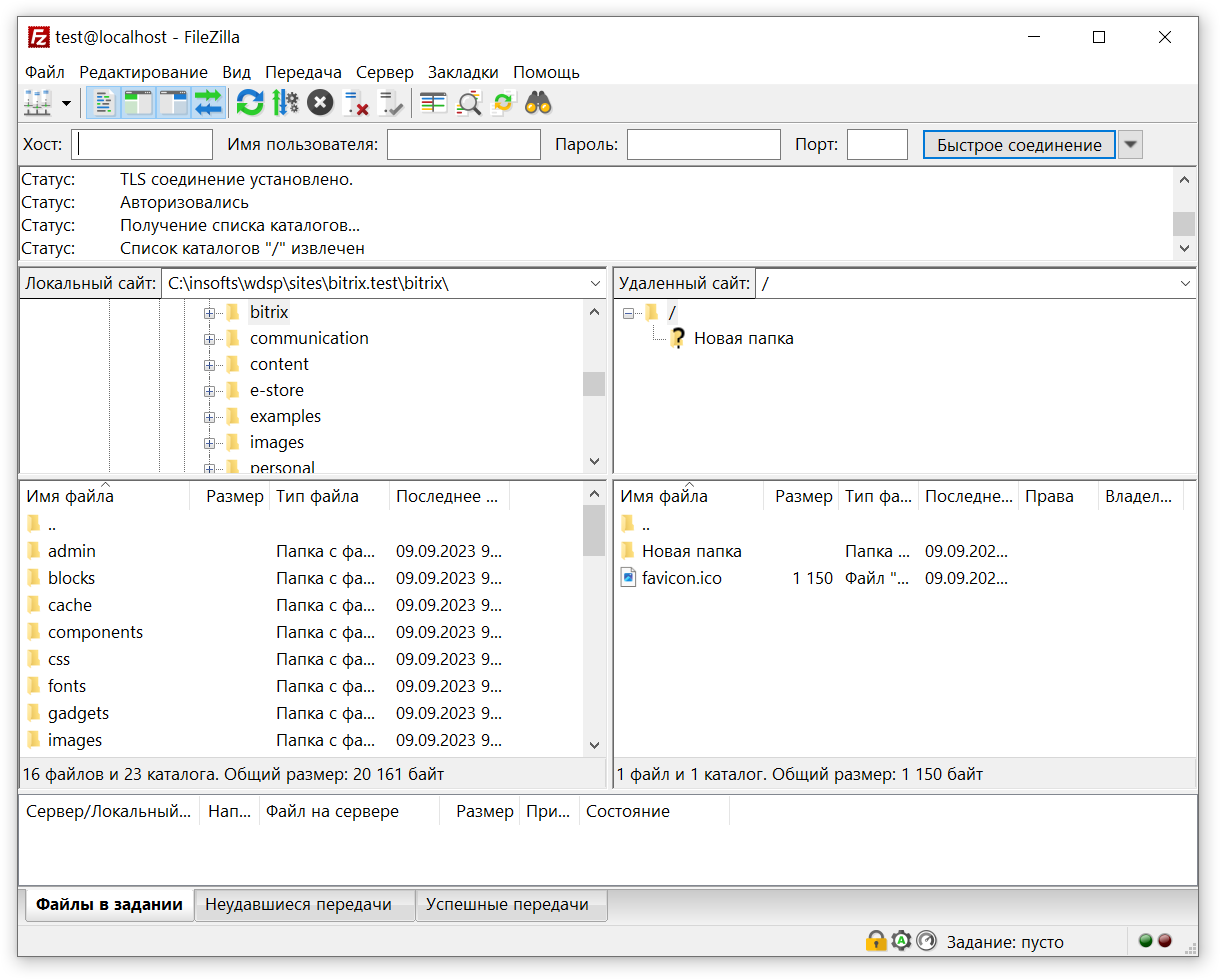The width and height of the screenshot is (1220, 979).
Task: Open directory listing filters dialog
Action: click(433, 102)
